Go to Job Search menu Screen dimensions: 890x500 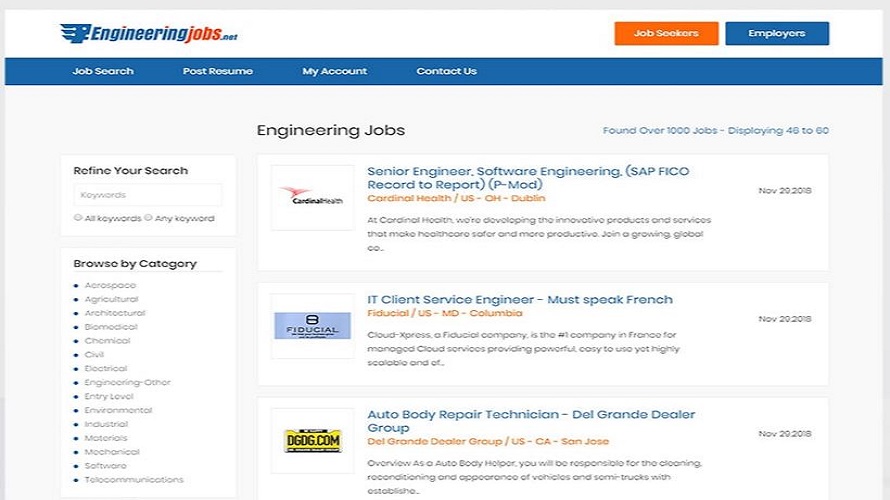103,72
